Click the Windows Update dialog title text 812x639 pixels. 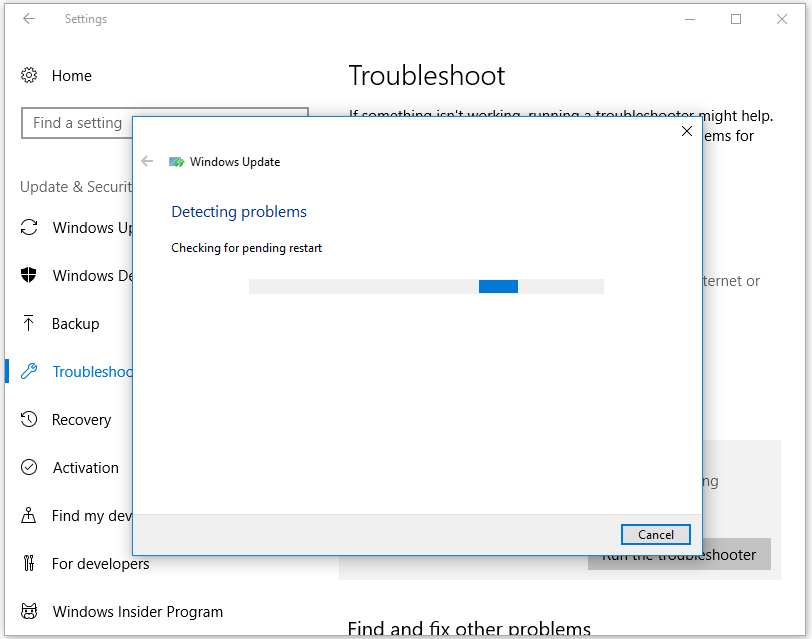point(235,162)
